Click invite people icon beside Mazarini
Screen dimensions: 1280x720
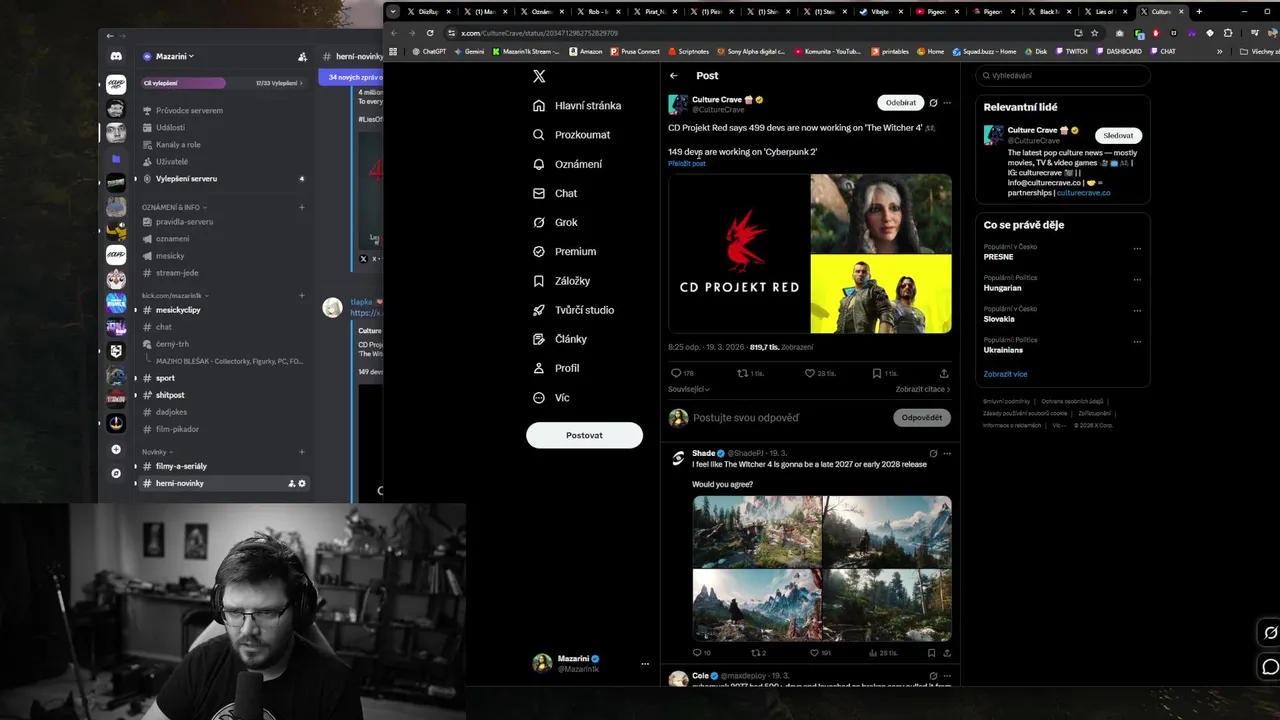[302, 57]
